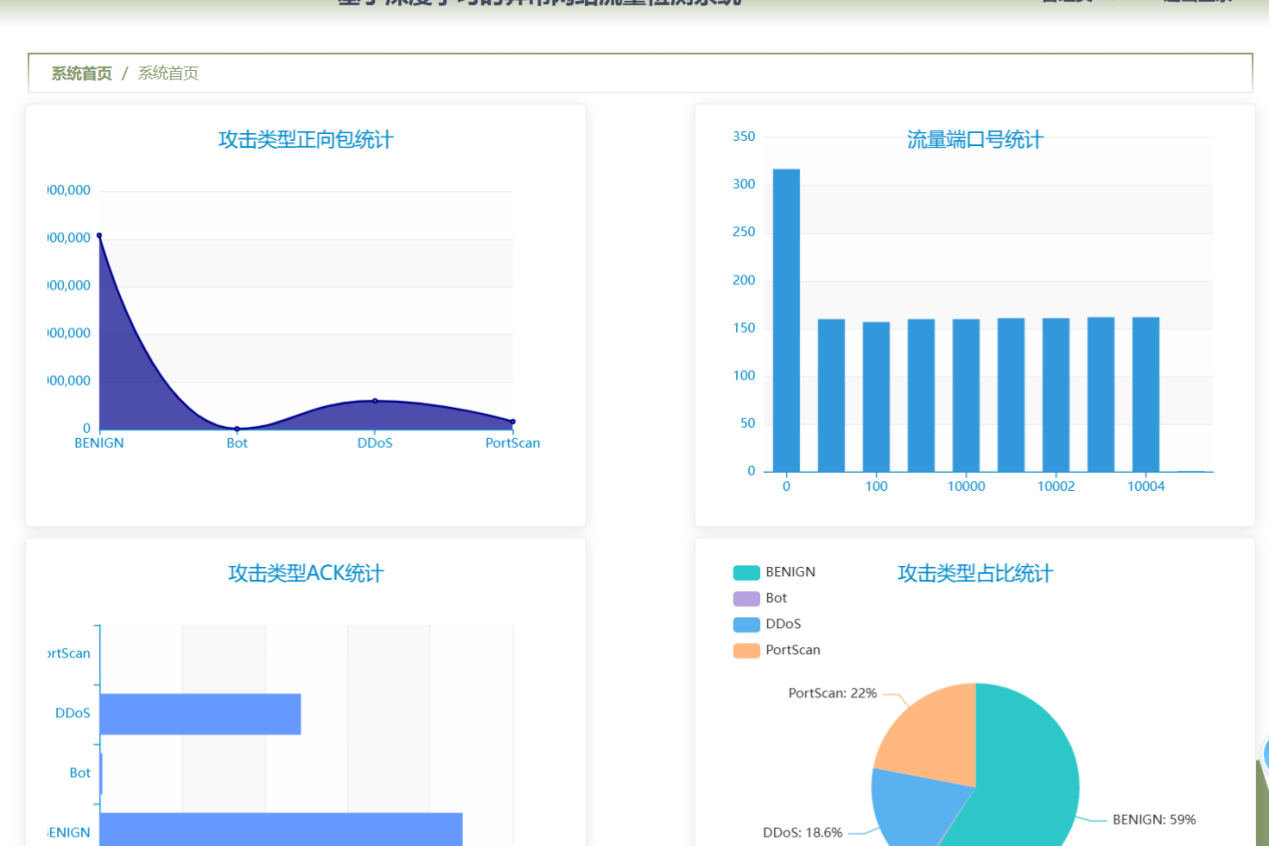Click the BENIGN data point on the line chart
This screenshot has width=1269, height=846.
(x=99, y=237)
